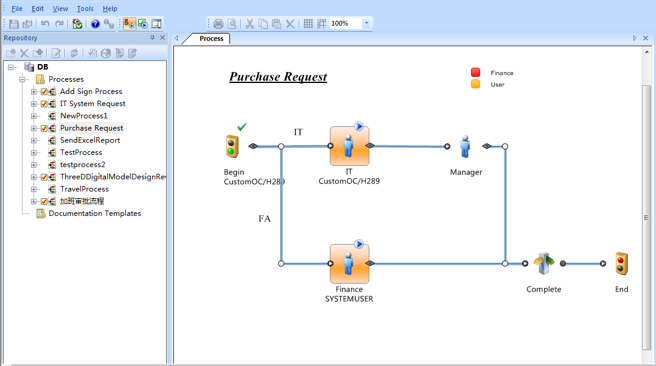Click the refresh icon in Repository toolbar
Image resolution: width=656 pixels, height=366 pixels.
pyautogui.click(x=74, y=53)
